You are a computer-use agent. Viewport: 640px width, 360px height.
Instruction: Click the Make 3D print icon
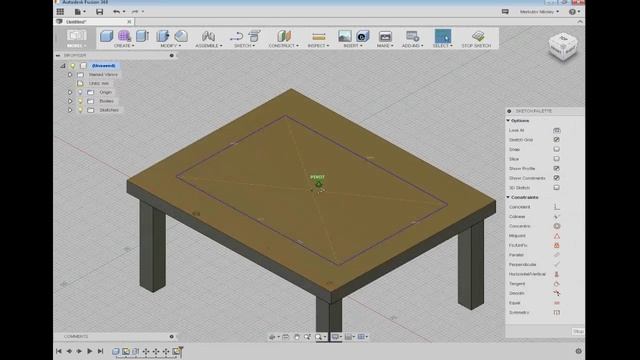[385, 36]
